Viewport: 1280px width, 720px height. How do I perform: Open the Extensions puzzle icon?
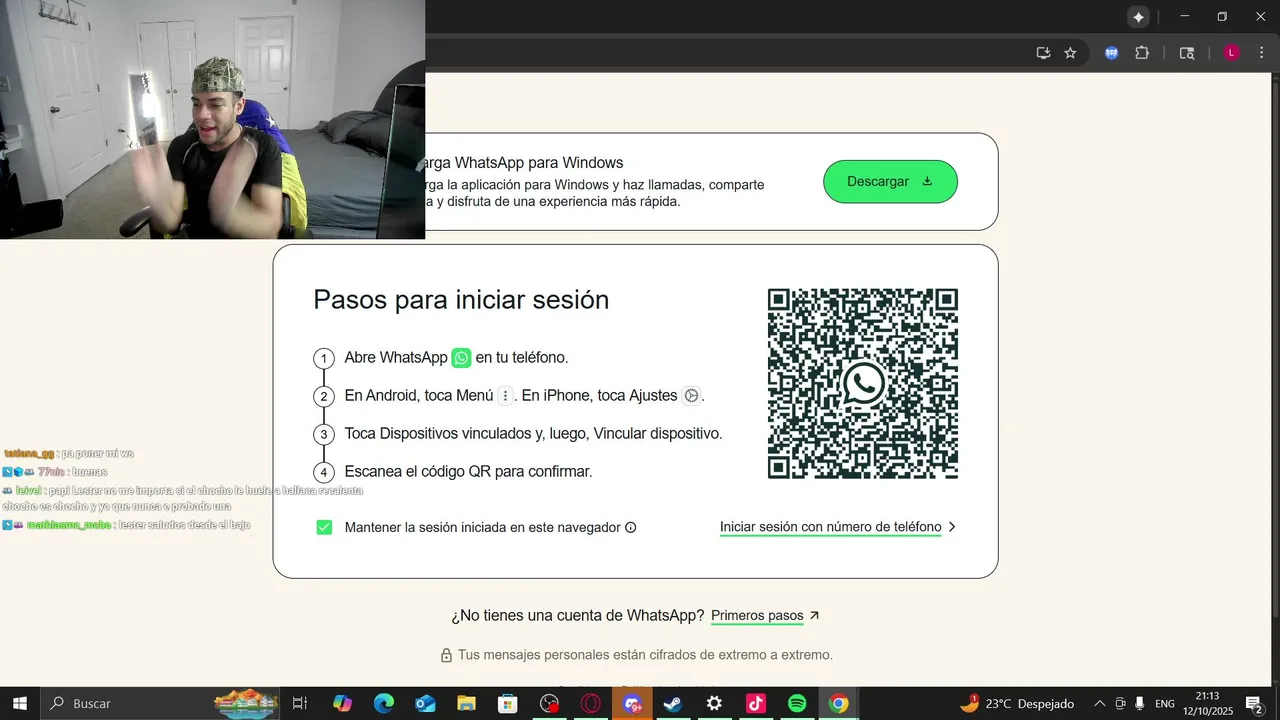[1142, 53]
